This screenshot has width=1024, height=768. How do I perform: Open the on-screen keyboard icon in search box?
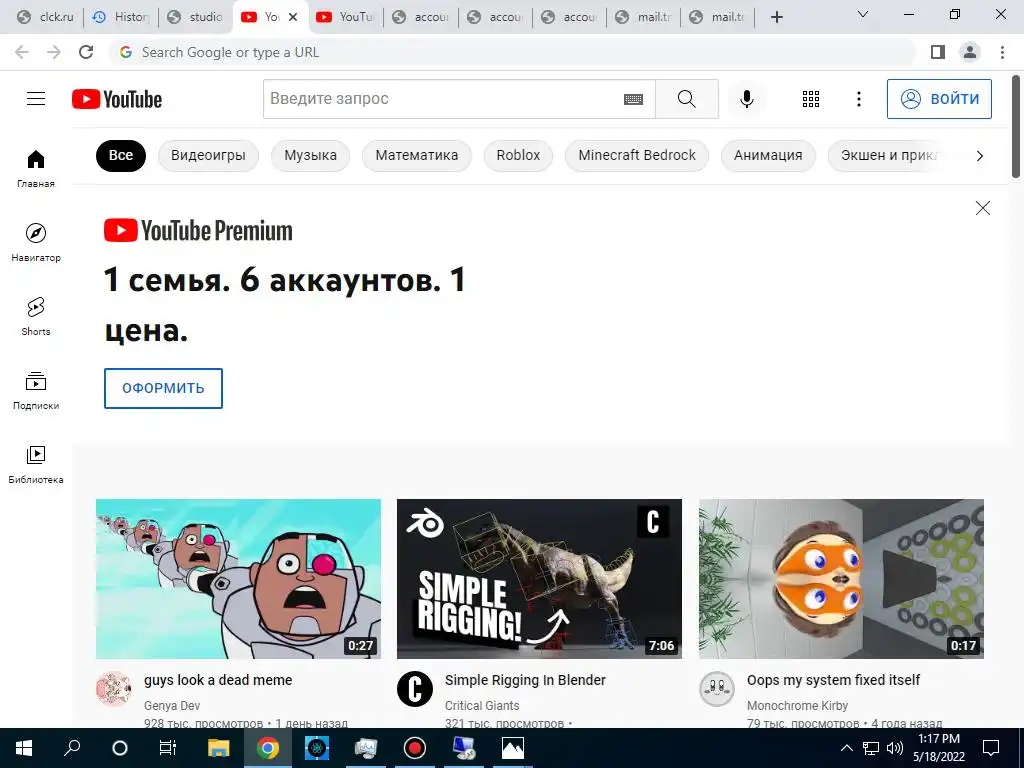pos(633,99)
